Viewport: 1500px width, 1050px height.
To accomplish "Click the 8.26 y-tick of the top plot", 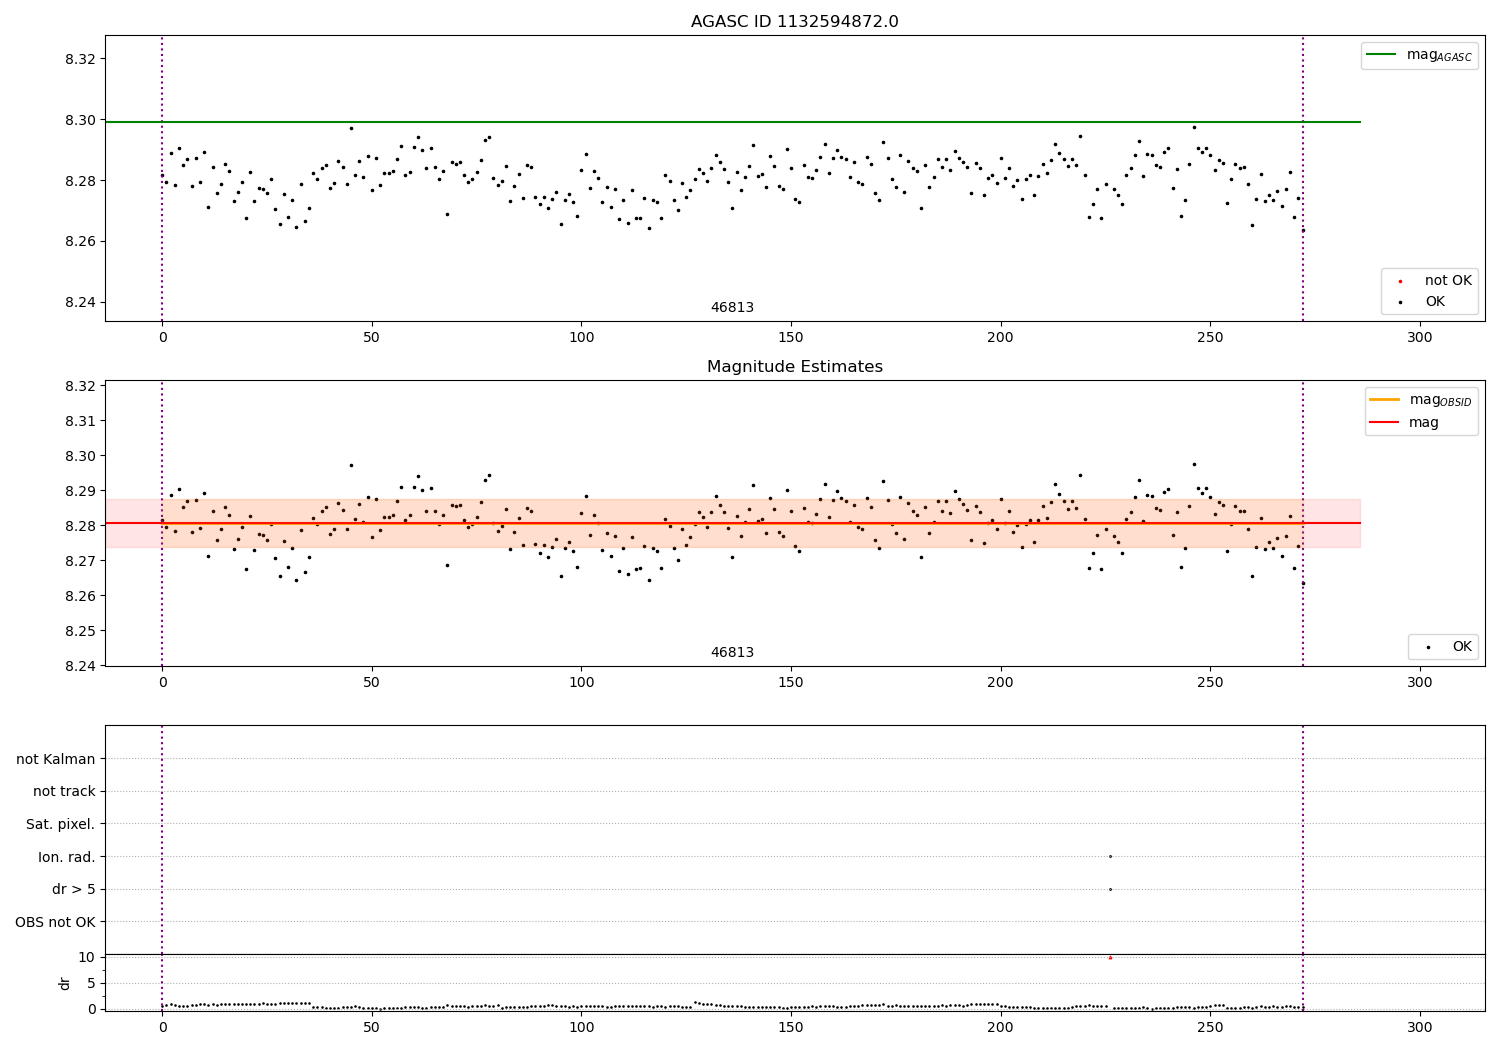I will click(x=79, y=242).
